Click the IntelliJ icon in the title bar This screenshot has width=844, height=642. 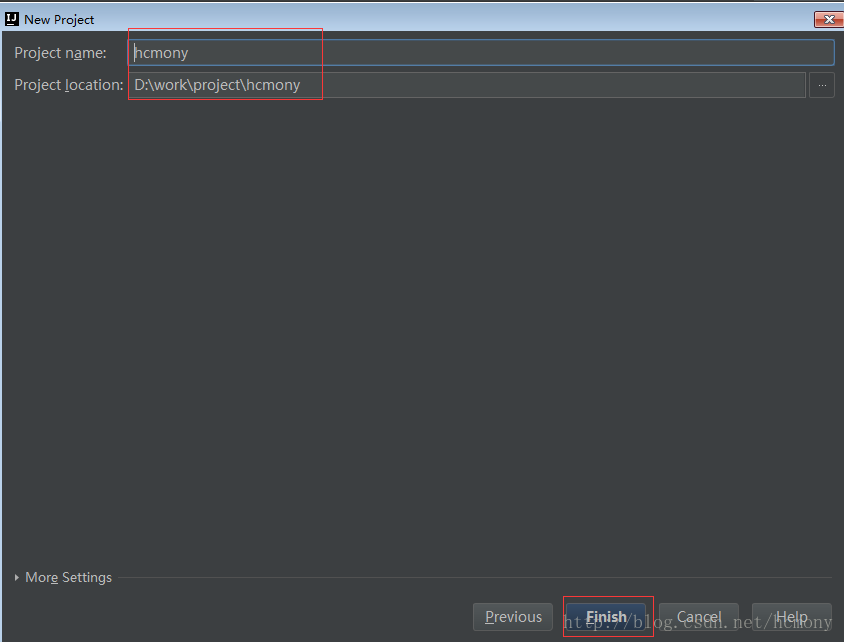[x=11, y=19]
